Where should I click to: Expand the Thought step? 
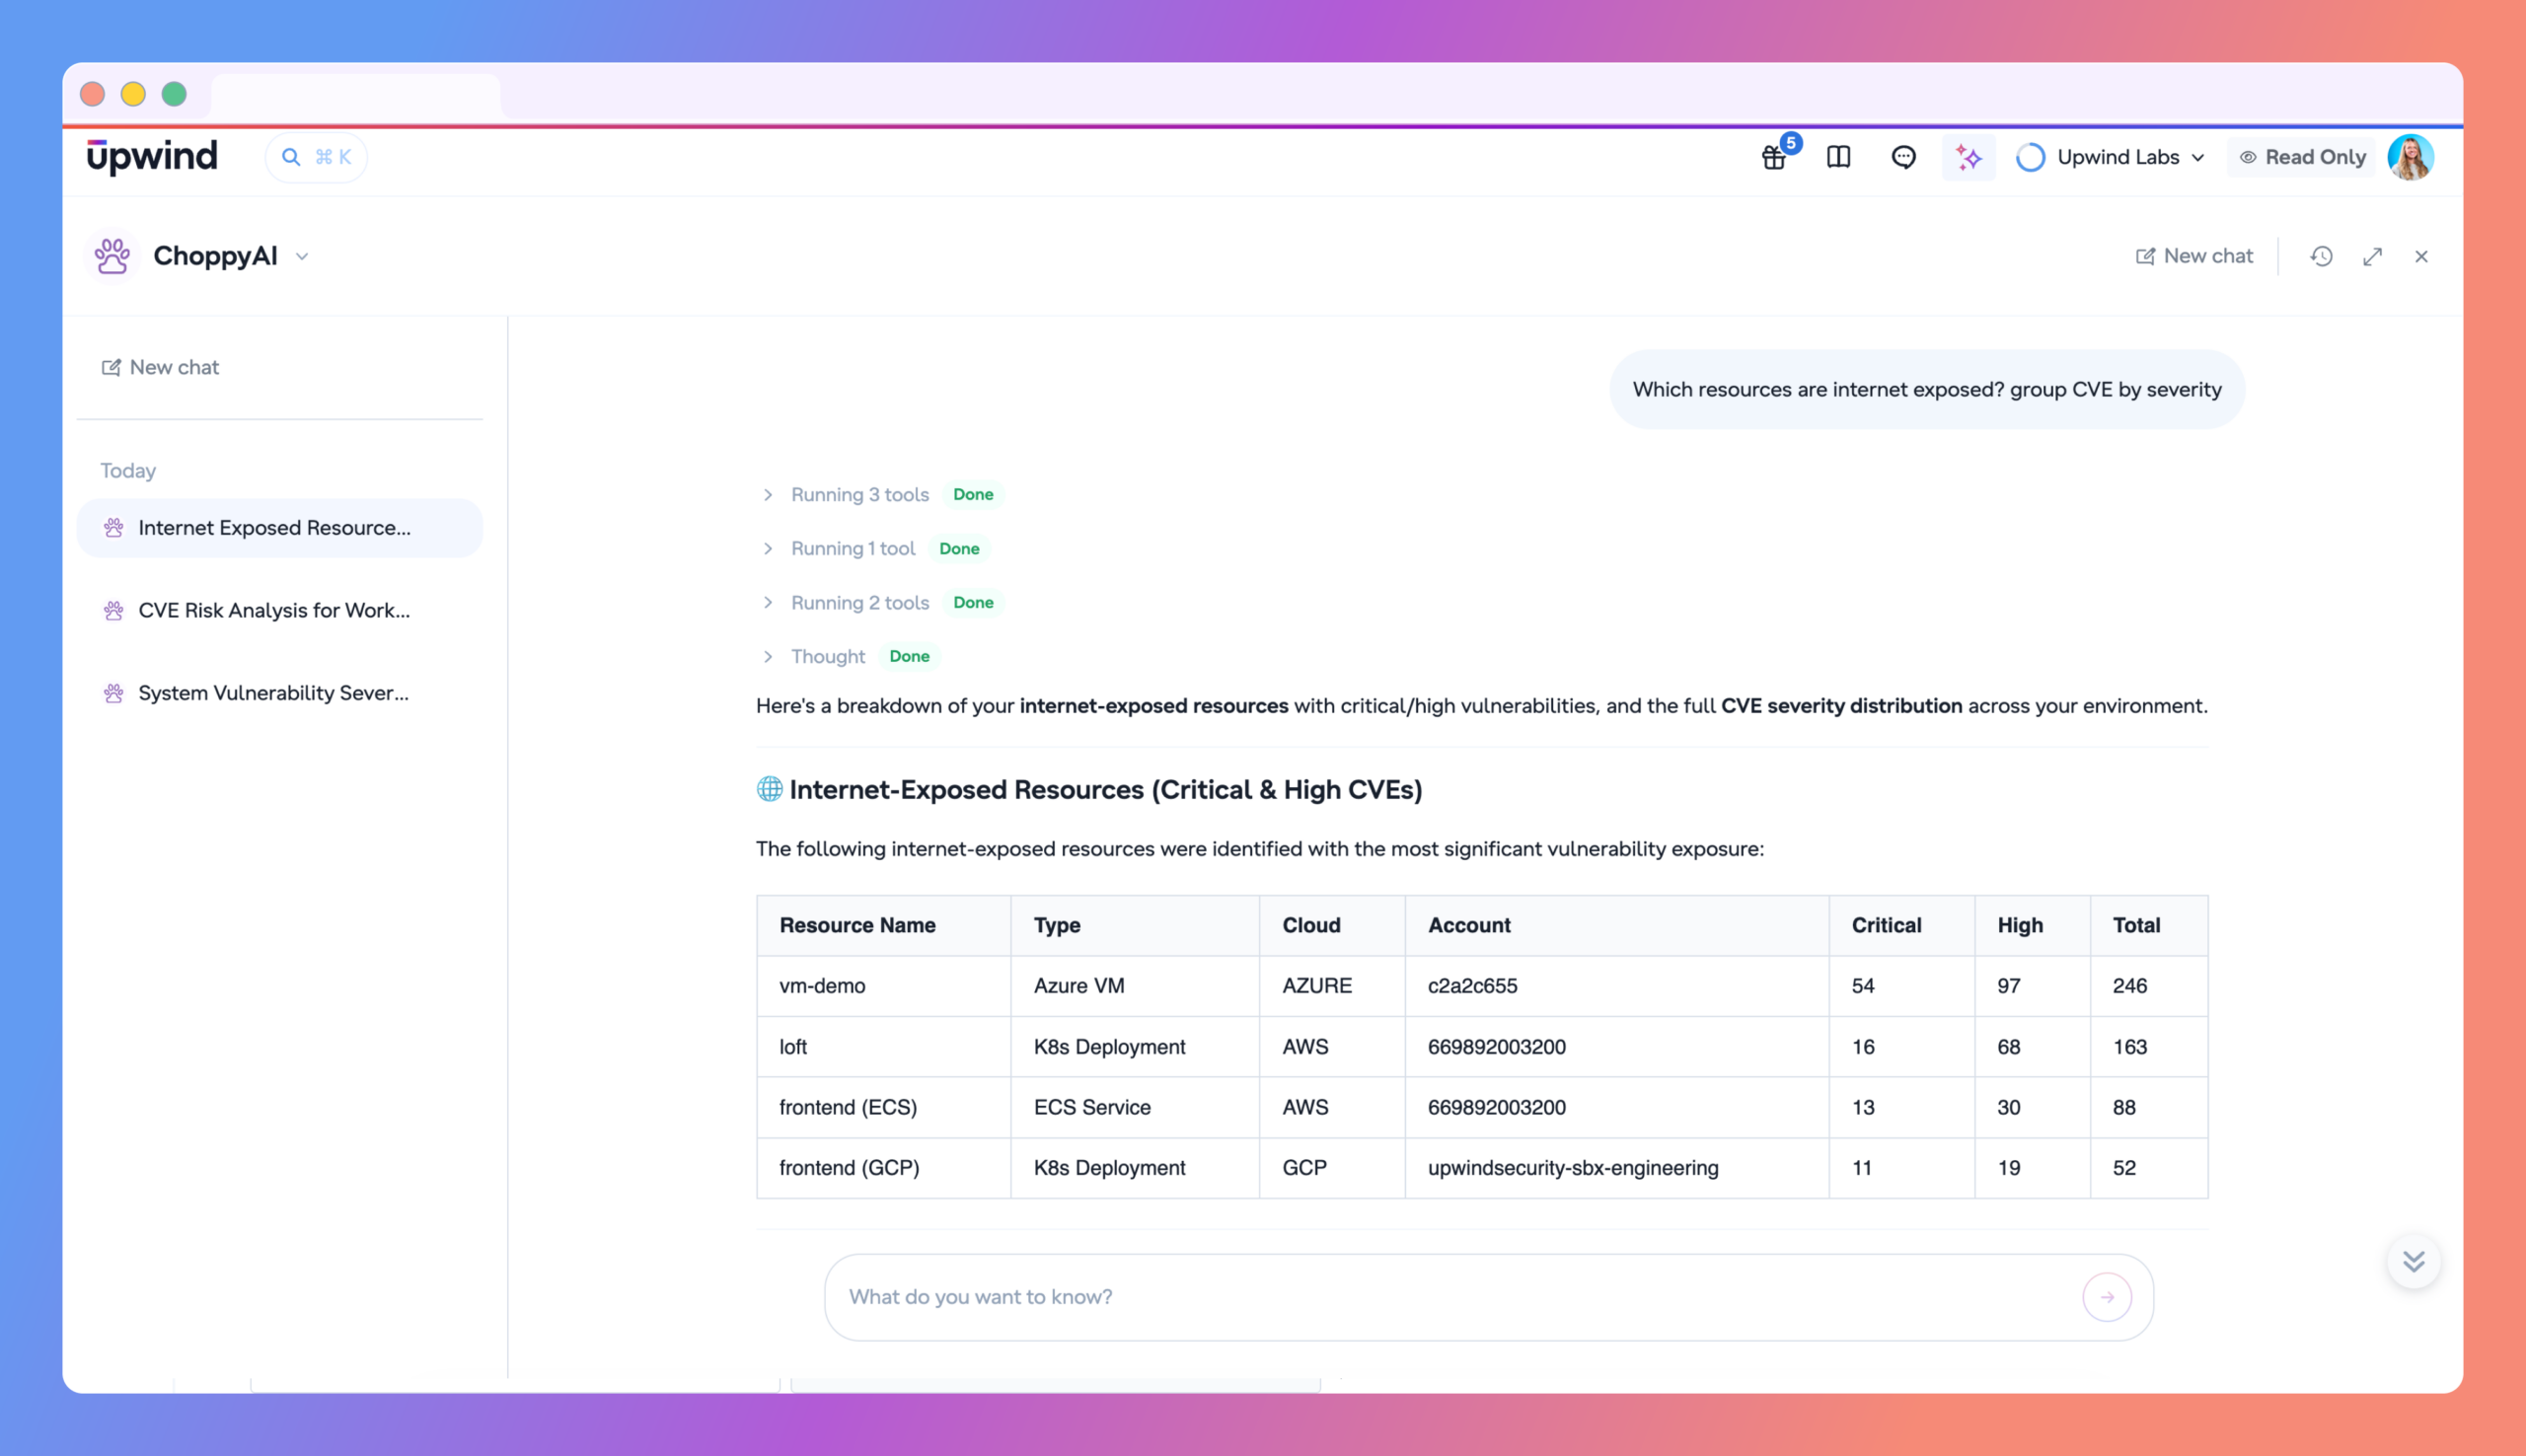pyautogui.click(x=828, y=656)
